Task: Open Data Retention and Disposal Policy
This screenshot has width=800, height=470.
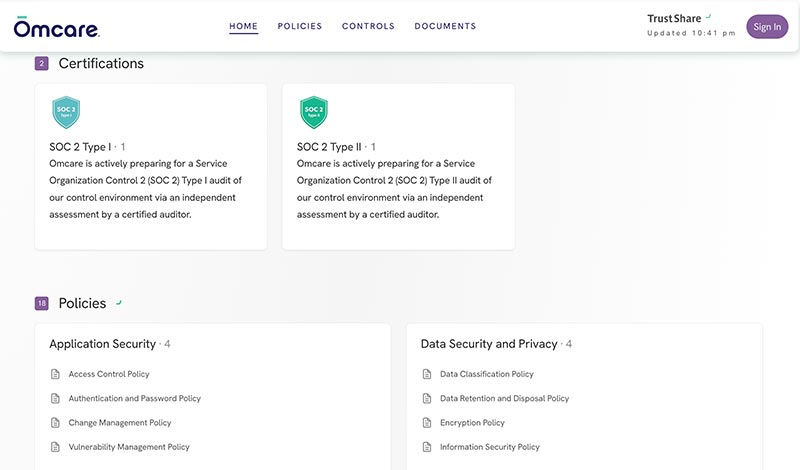Action: 505,399
